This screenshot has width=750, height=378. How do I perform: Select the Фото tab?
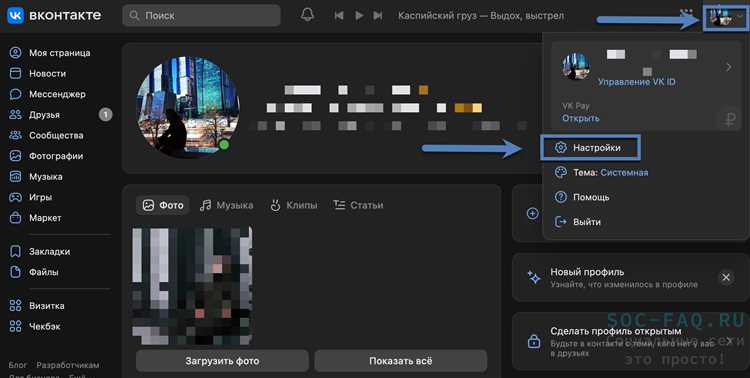click(x=163, y=205)
